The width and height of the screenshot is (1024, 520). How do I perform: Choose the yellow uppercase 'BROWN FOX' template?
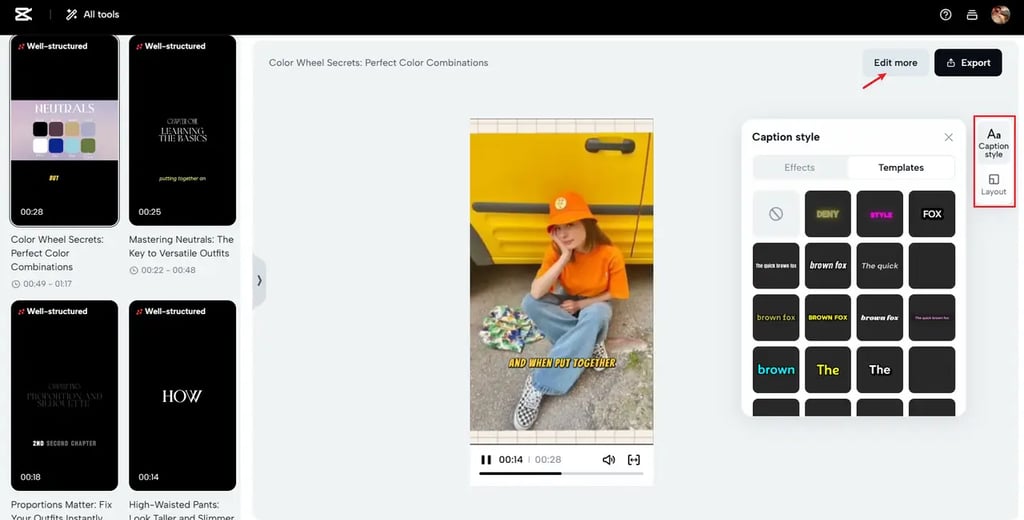click(827, 317)
